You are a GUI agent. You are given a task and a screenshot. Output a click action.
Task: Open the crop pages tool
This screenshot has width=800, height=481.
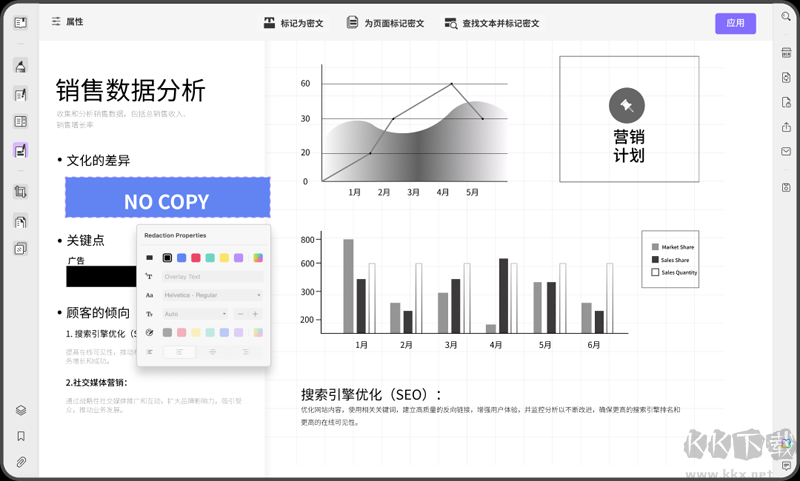(20, 191)
